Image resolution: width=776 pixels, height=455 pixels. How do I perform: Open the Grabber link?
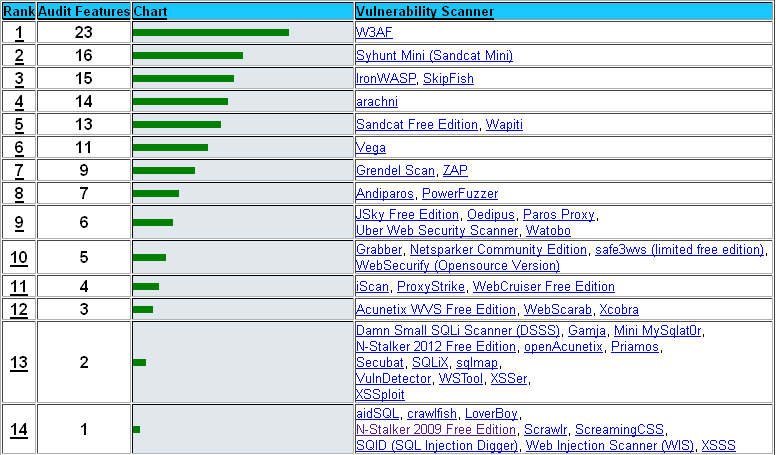(x=379, y=250)
